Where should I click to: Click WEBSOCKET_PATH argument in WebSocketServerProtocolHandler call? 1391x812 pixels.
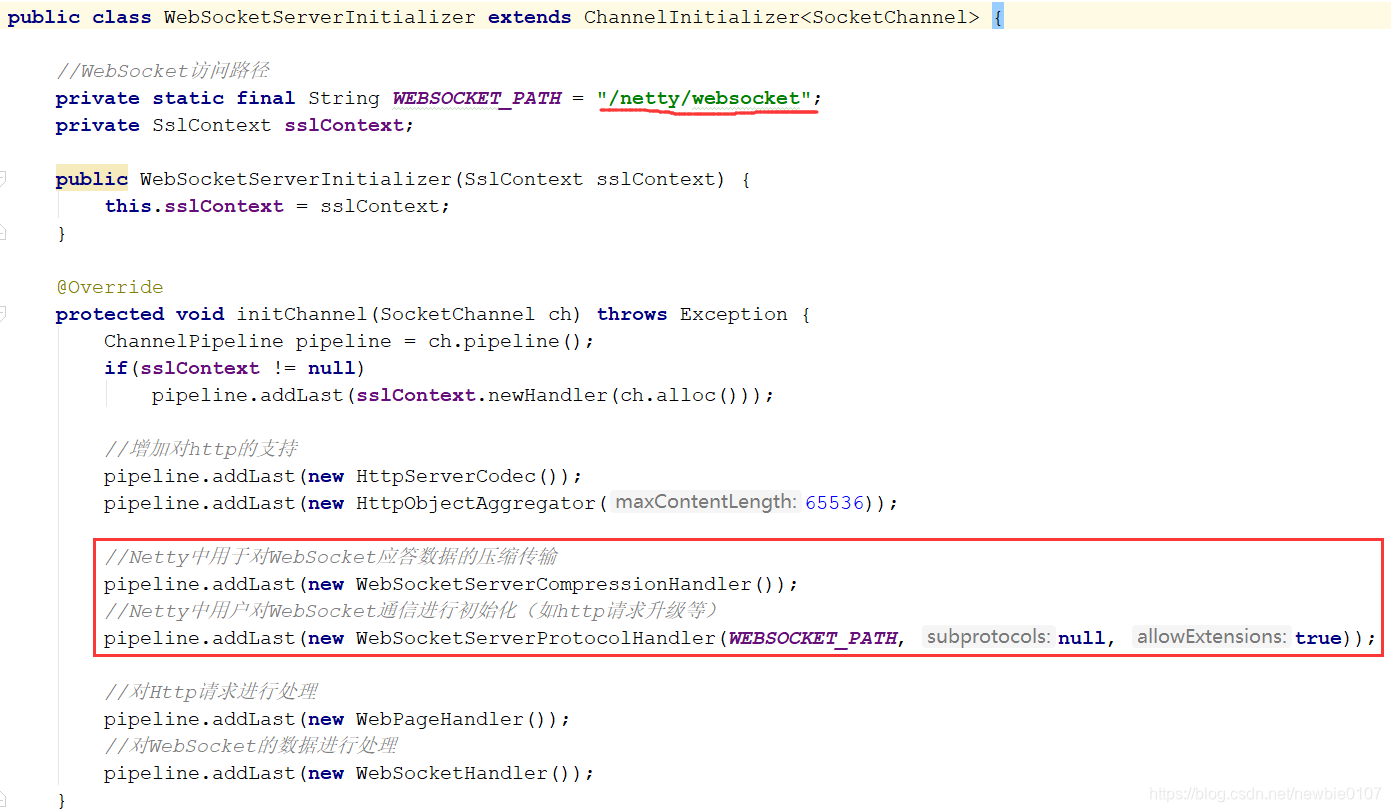coord(813,638)
